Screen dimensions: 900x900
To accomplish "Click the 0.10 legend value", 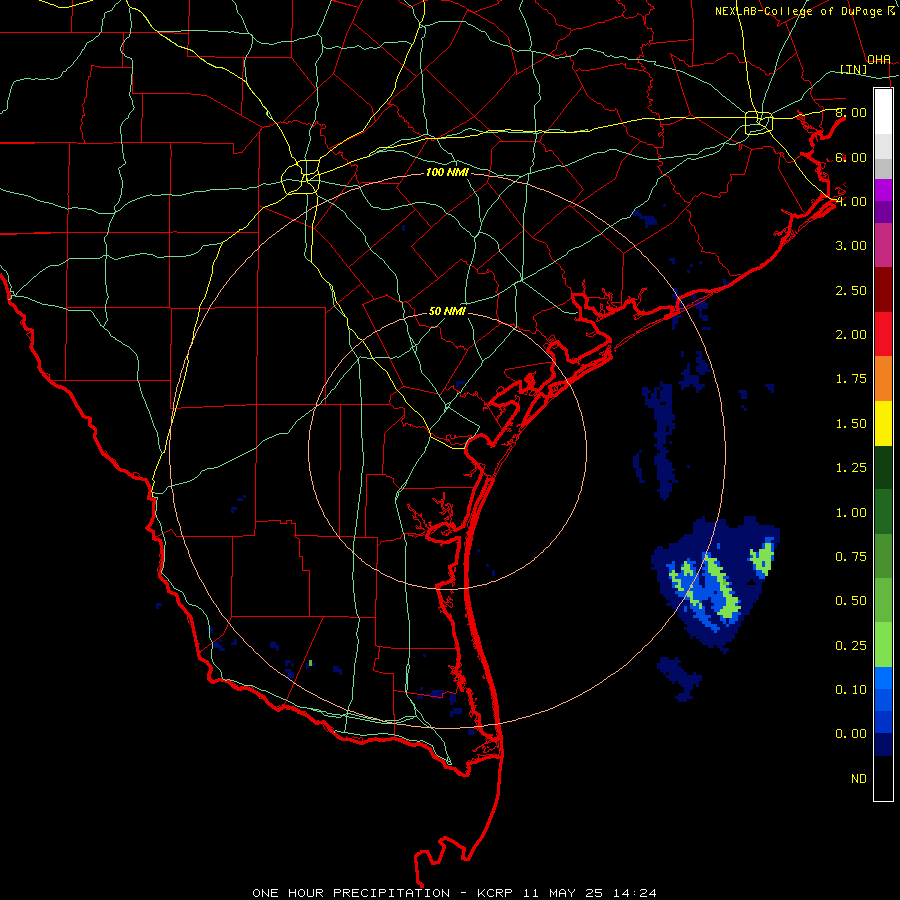I will (851, 690).
